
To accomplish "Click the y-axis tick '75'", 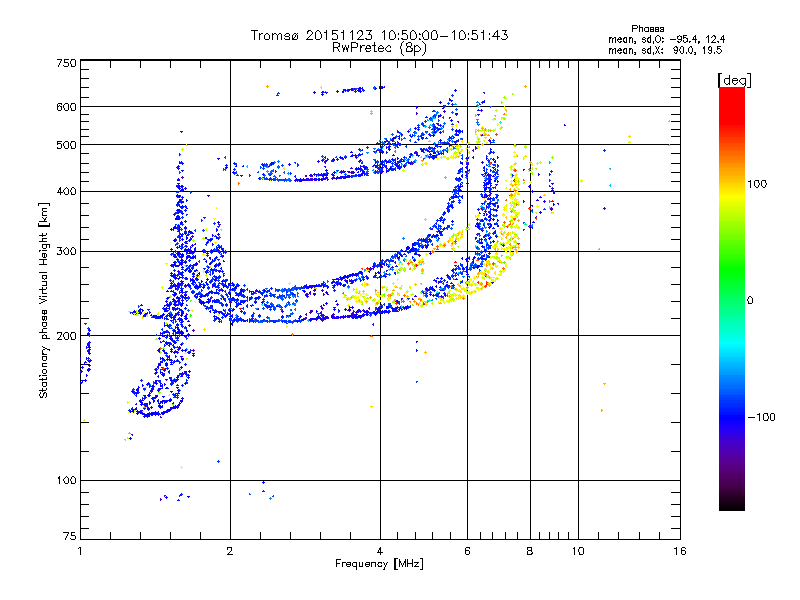I will (70, 536).
